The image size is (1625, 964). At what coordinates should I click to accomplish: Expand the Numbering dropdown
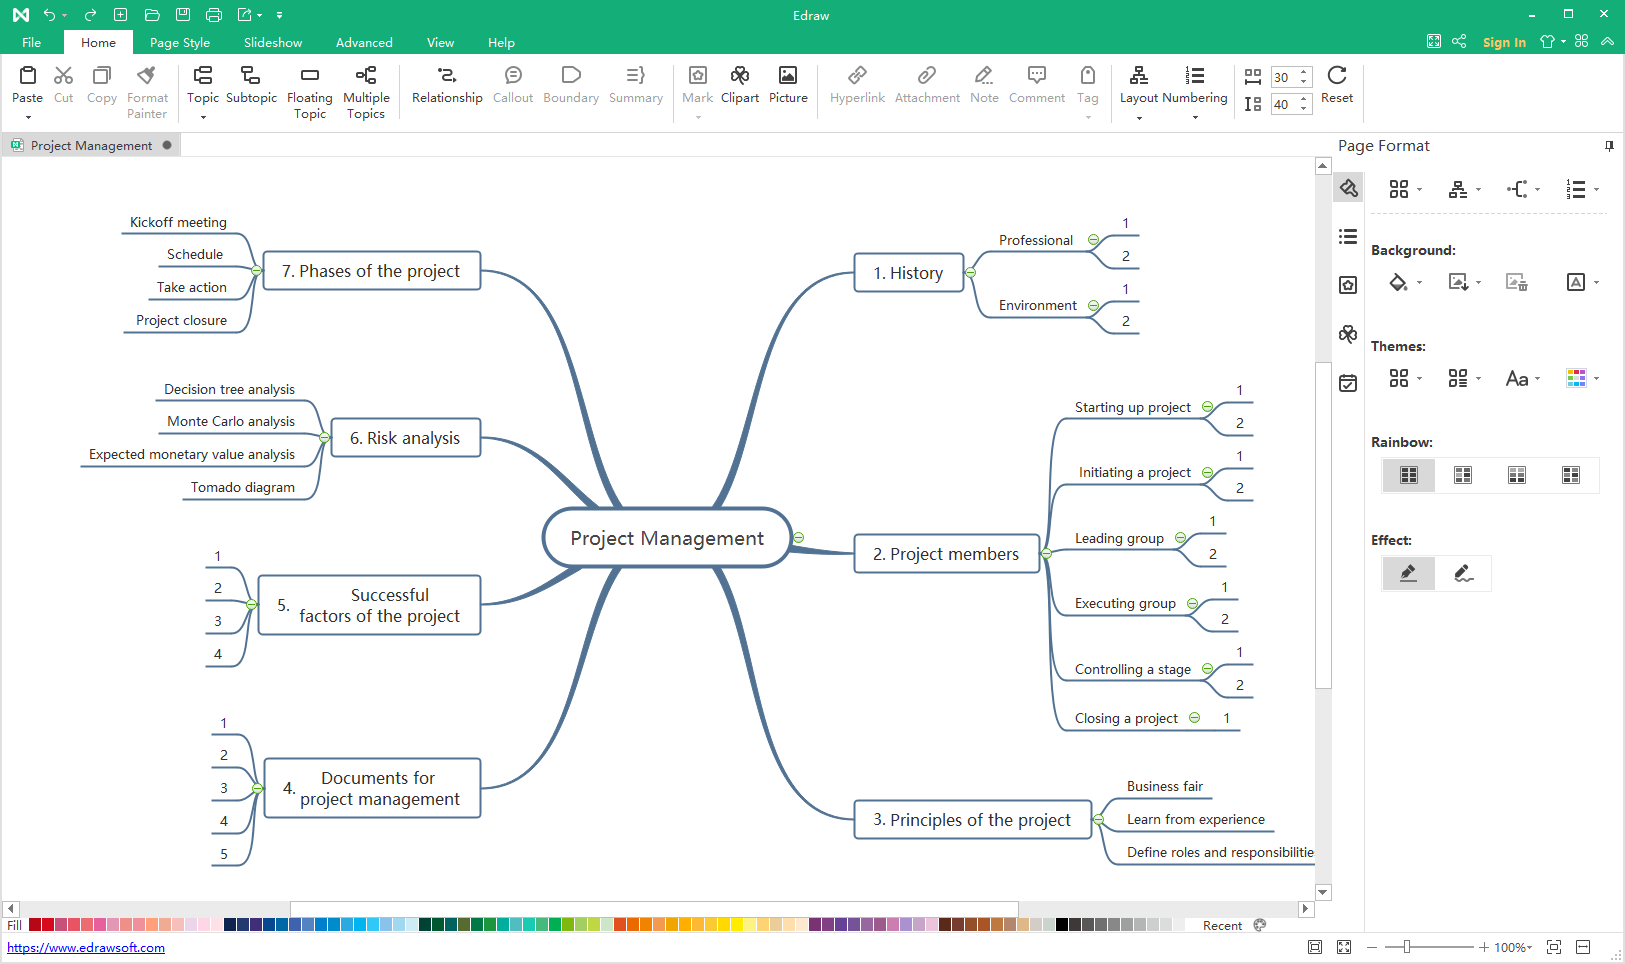click(1195, 118)
